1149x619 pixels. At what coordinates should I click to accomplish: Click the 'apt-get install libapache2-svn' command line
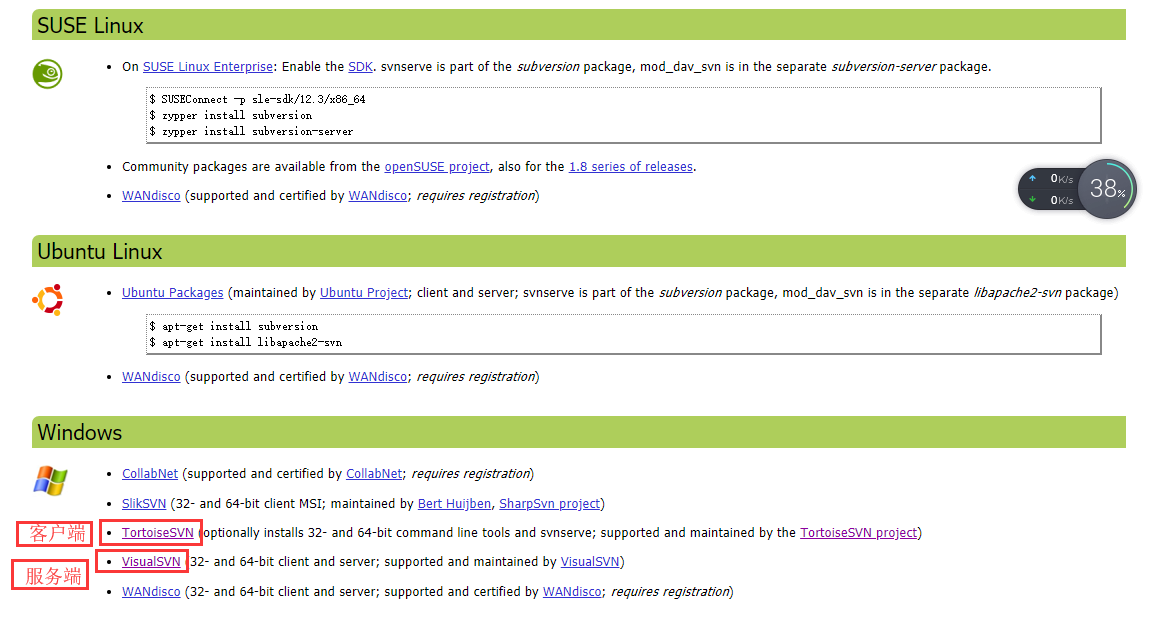pyautogui.click(x=245, y=343)
